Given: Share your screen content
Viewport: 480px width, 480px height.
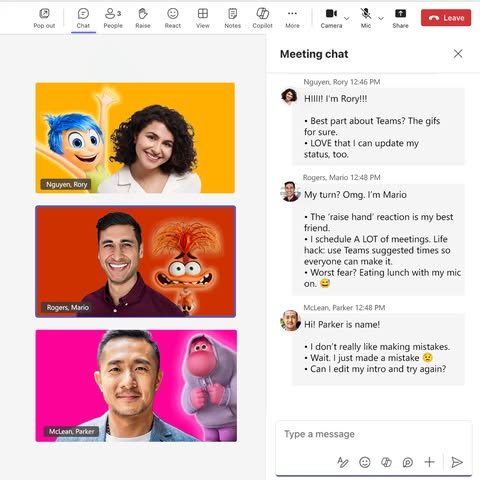Looking at the screenshot, I should click(x=400, y=18).
